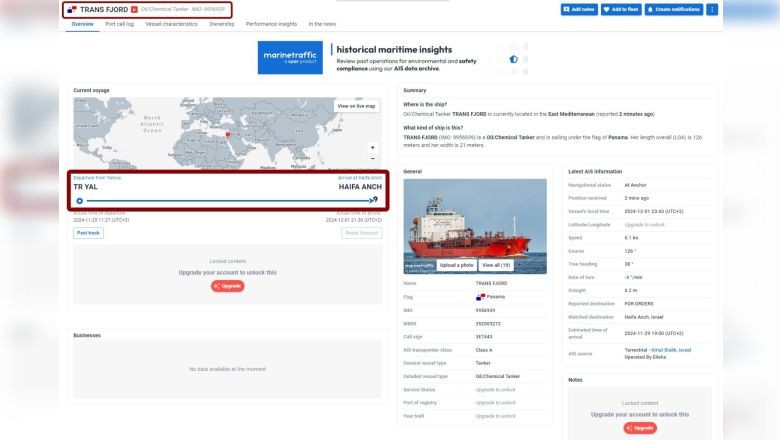Click the red ship position marker on map
This screenshot has height=440, width=780.
tap(228, 135)
